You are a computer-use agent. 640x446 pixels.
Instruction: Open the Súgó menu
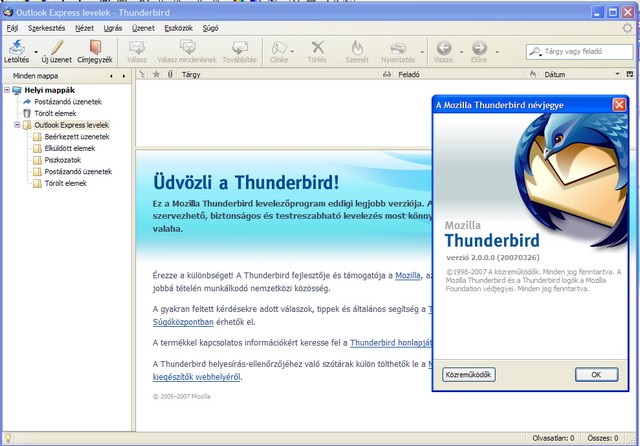210,28
